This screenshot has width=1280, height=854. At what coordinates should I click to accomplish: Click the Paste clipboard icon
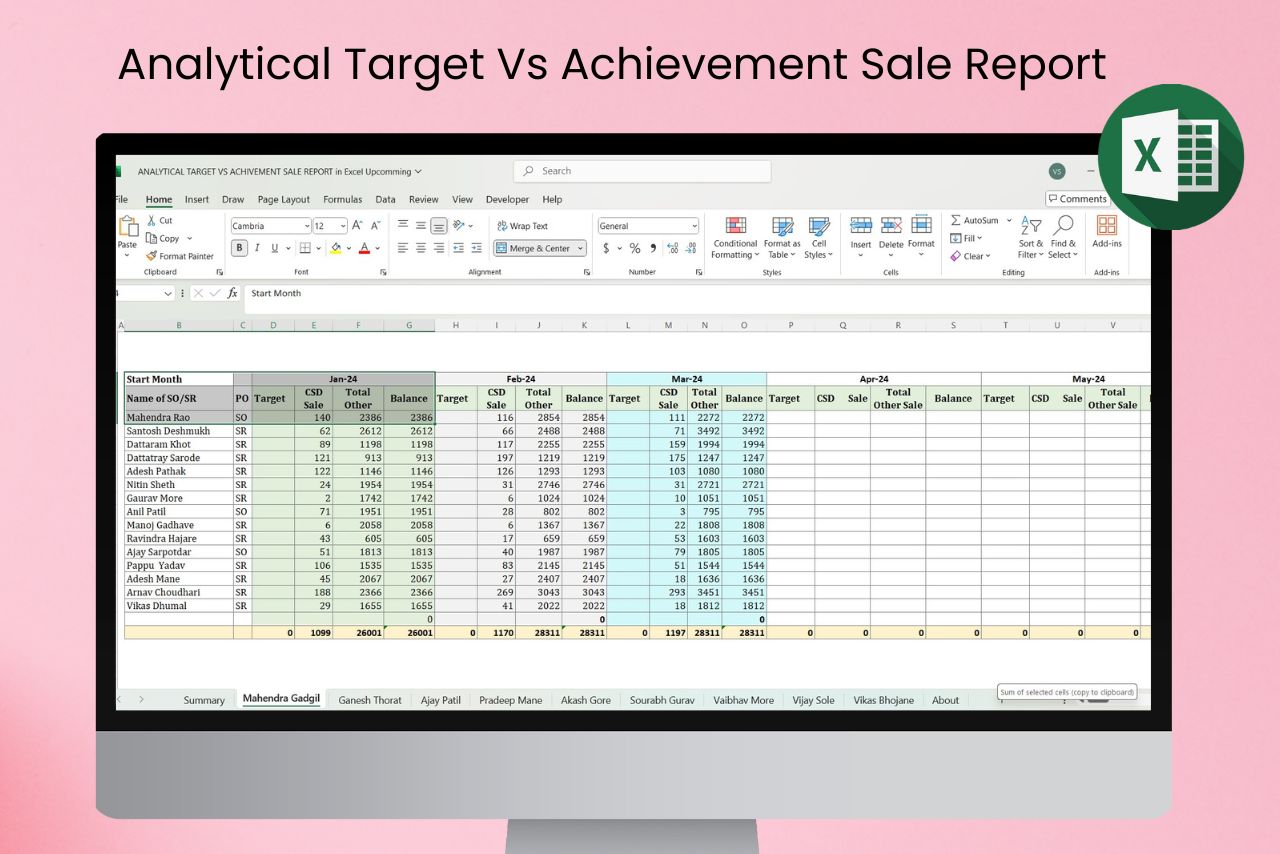click(128, 227)
